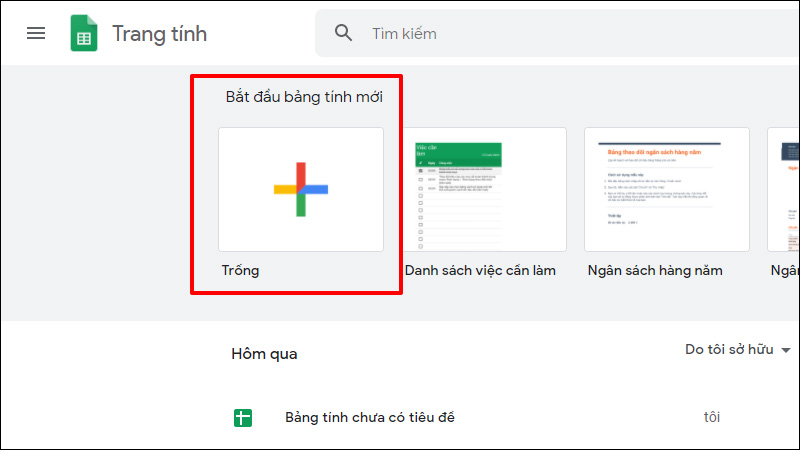This screenshot has height=450, width=800.
Task: Open the Danh sách việc cần làm template
Action: click(x=485, y=189)
